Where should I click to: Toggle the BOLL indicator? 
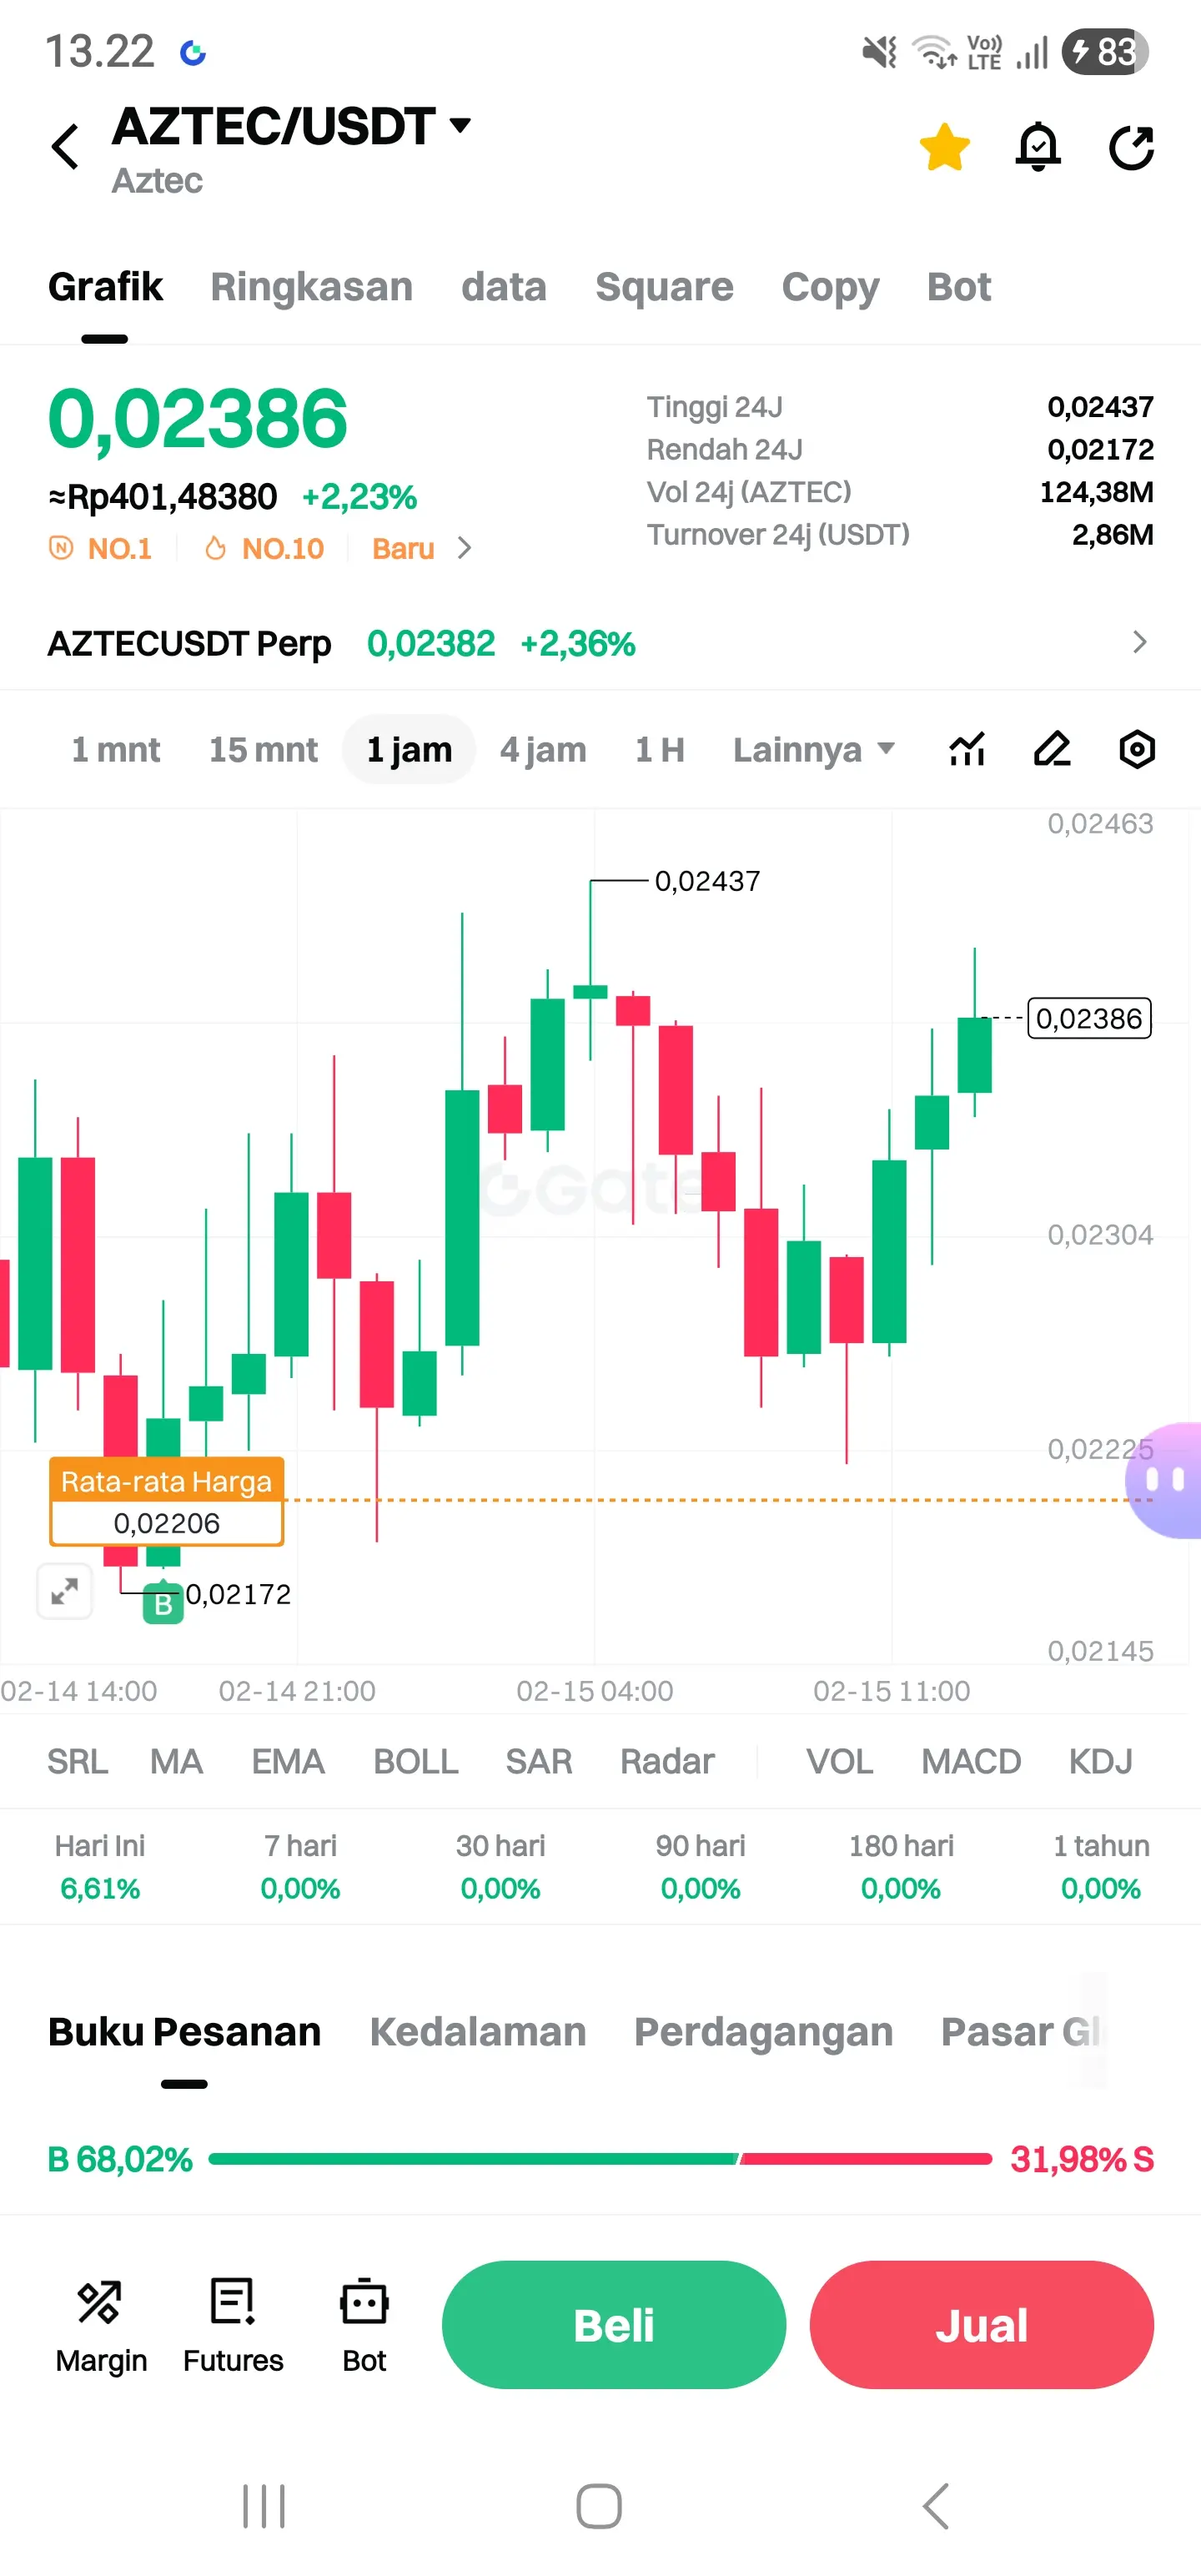pos(416,1761)
